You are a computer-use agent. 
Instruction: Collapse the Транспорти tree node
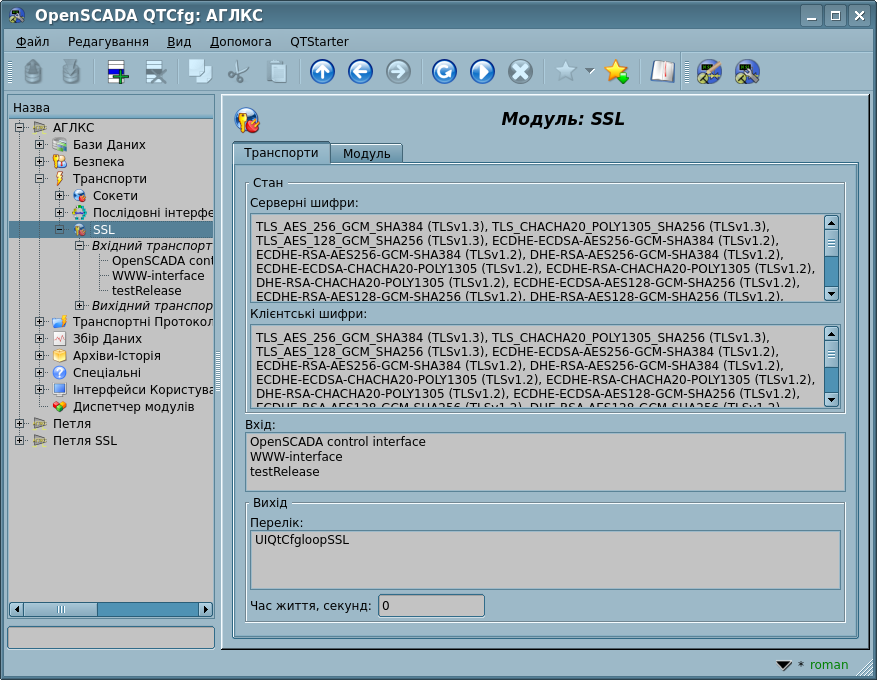40,179
